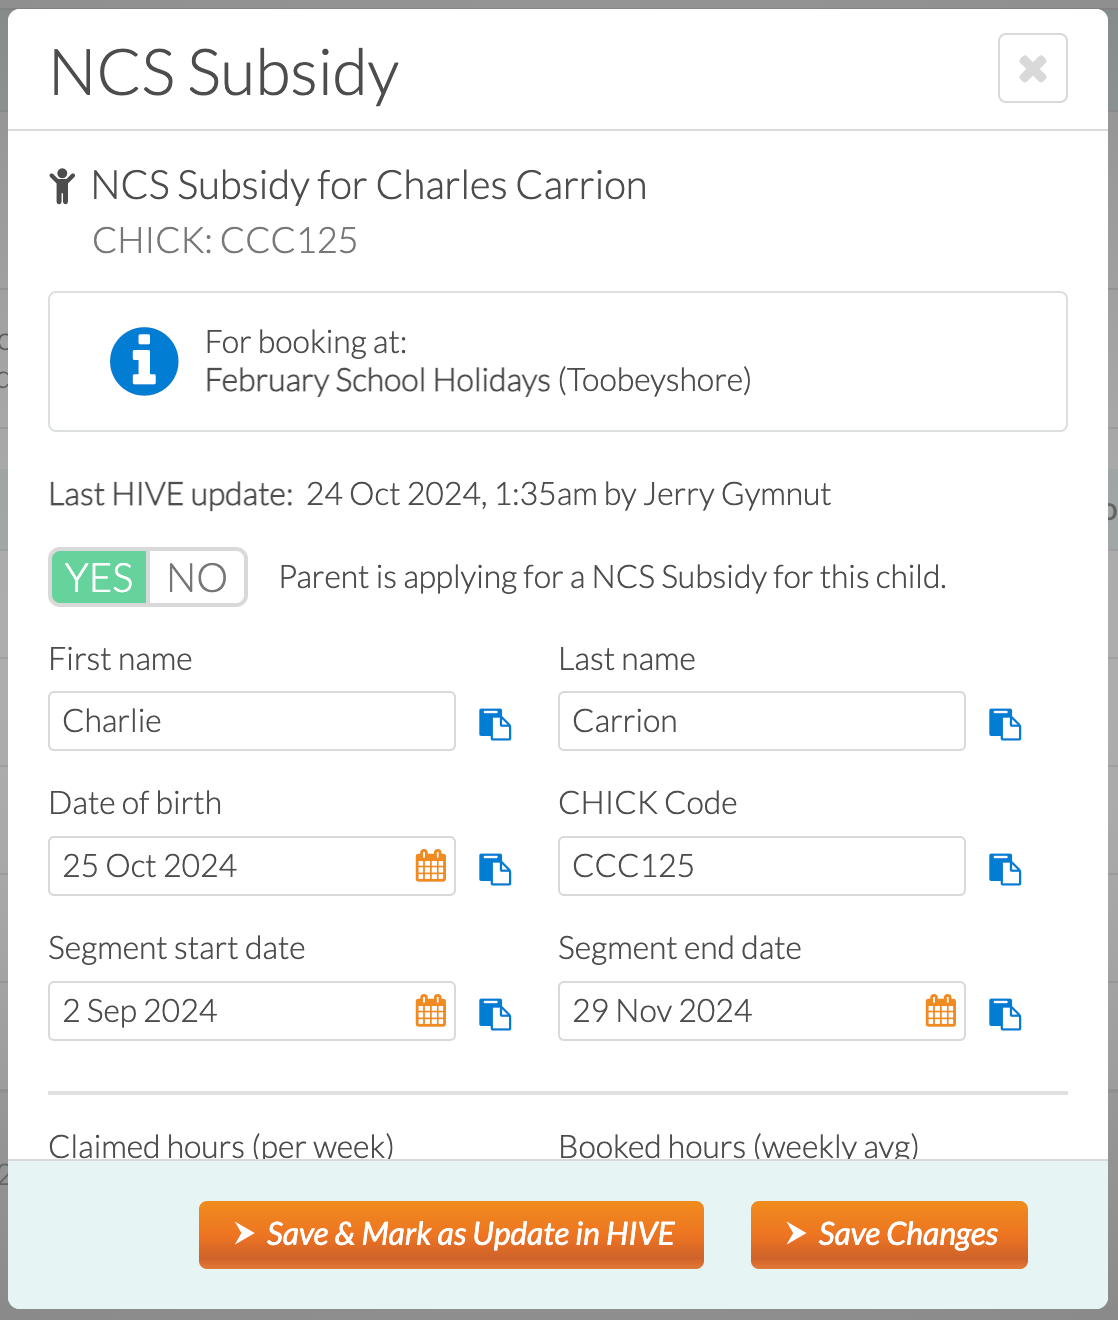Click the paste icon beside Last name
The image size is (1118, 1320).
click(x=1005, y=723)
